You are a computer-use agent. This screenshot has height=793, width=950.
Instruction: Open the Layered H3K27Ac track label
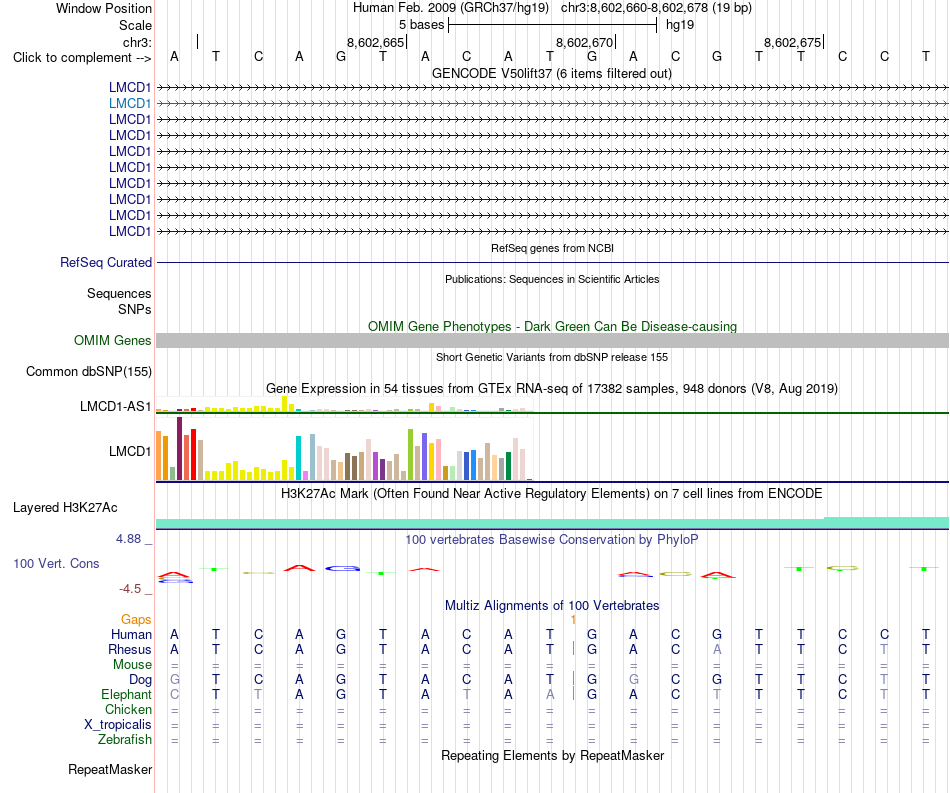point(65,508)
